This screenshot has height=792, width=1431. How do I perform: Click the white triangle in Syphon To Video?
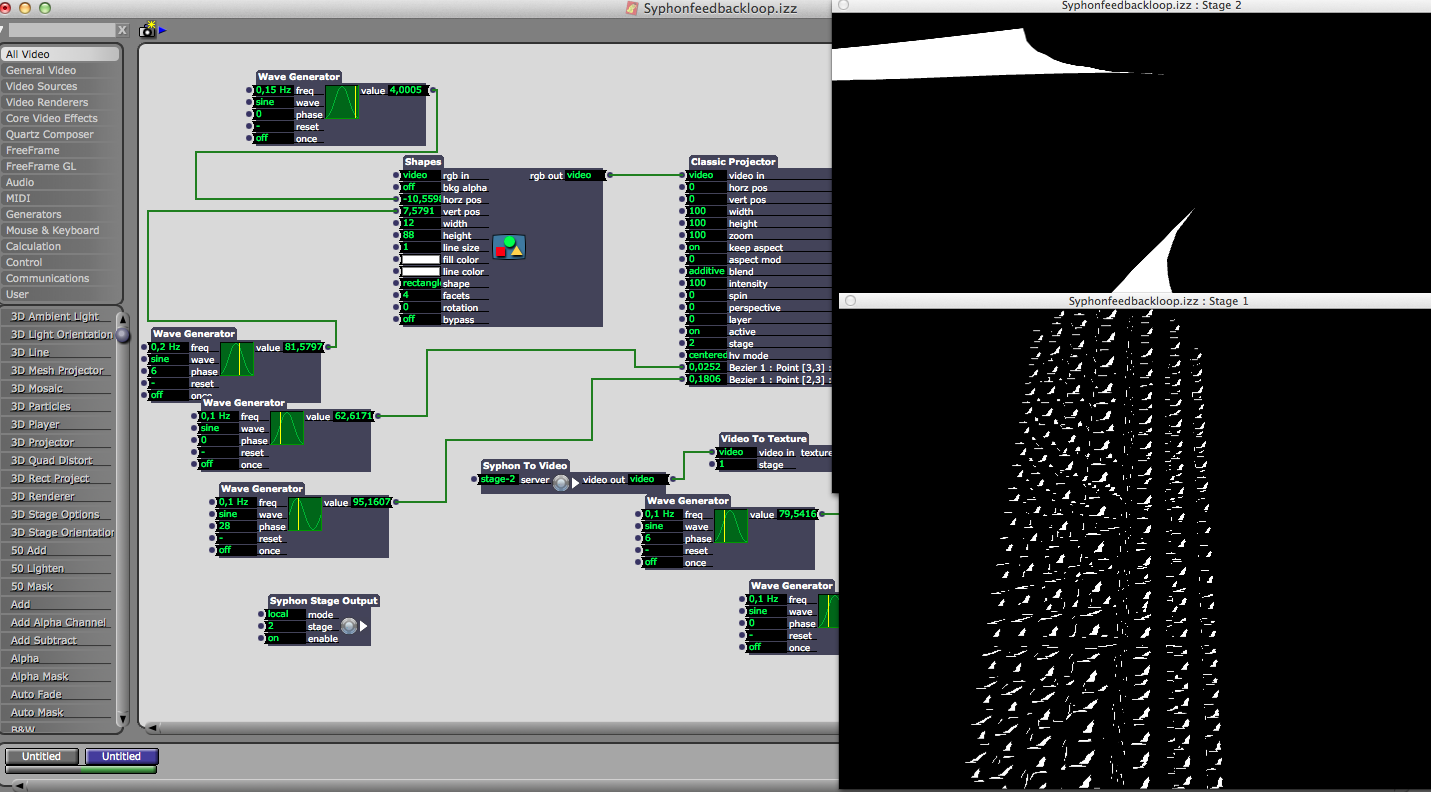[x=576, y=482]
